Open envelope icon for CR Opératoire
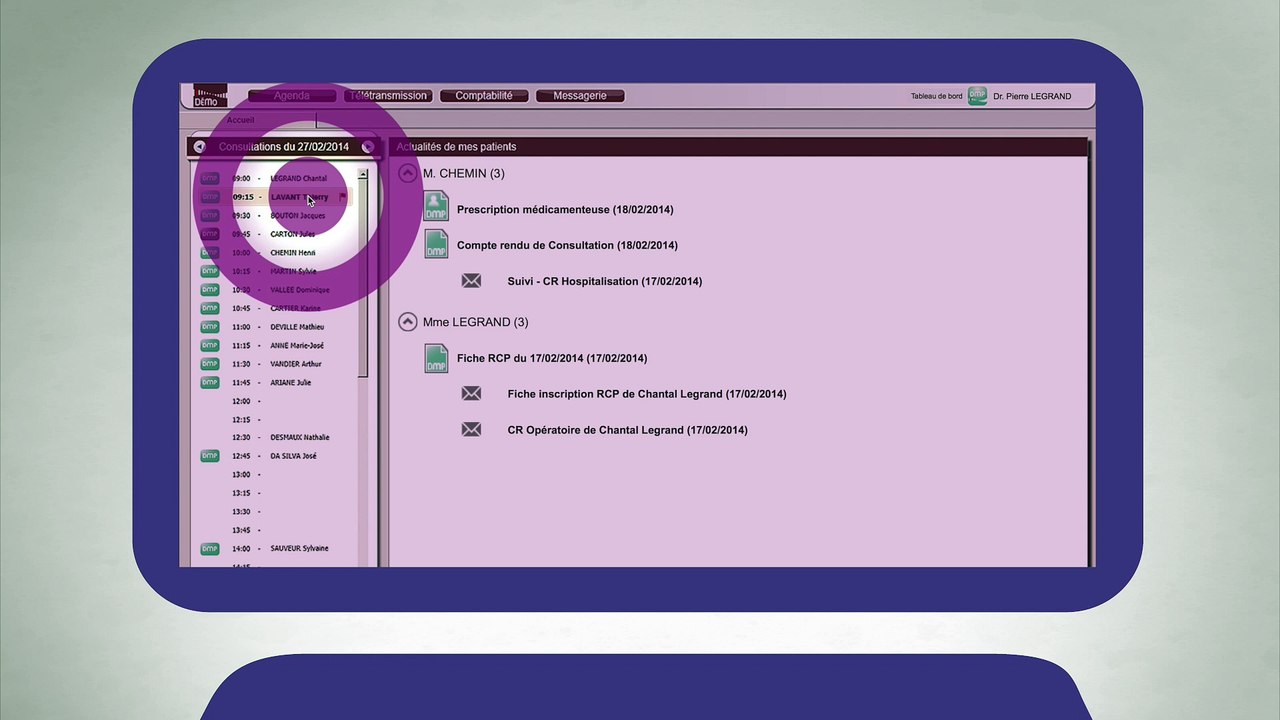 coord(471,430)
